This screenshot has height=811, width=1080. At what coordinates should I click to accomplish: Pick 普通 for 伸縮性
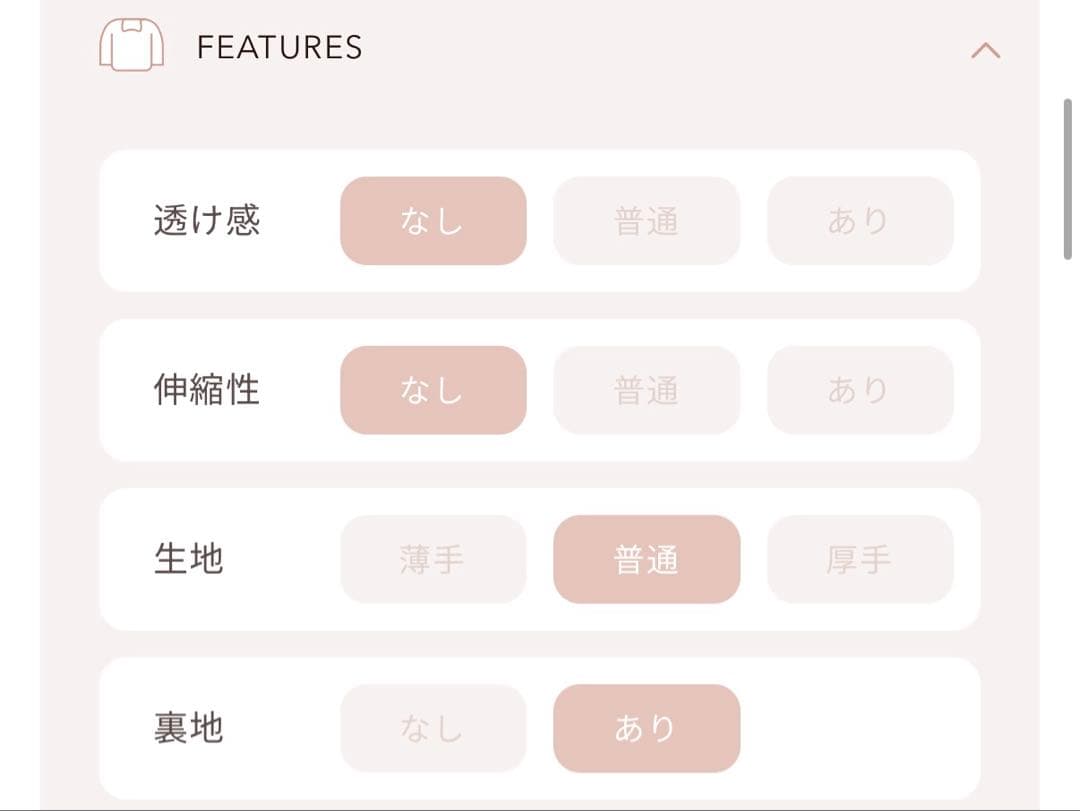647,390
